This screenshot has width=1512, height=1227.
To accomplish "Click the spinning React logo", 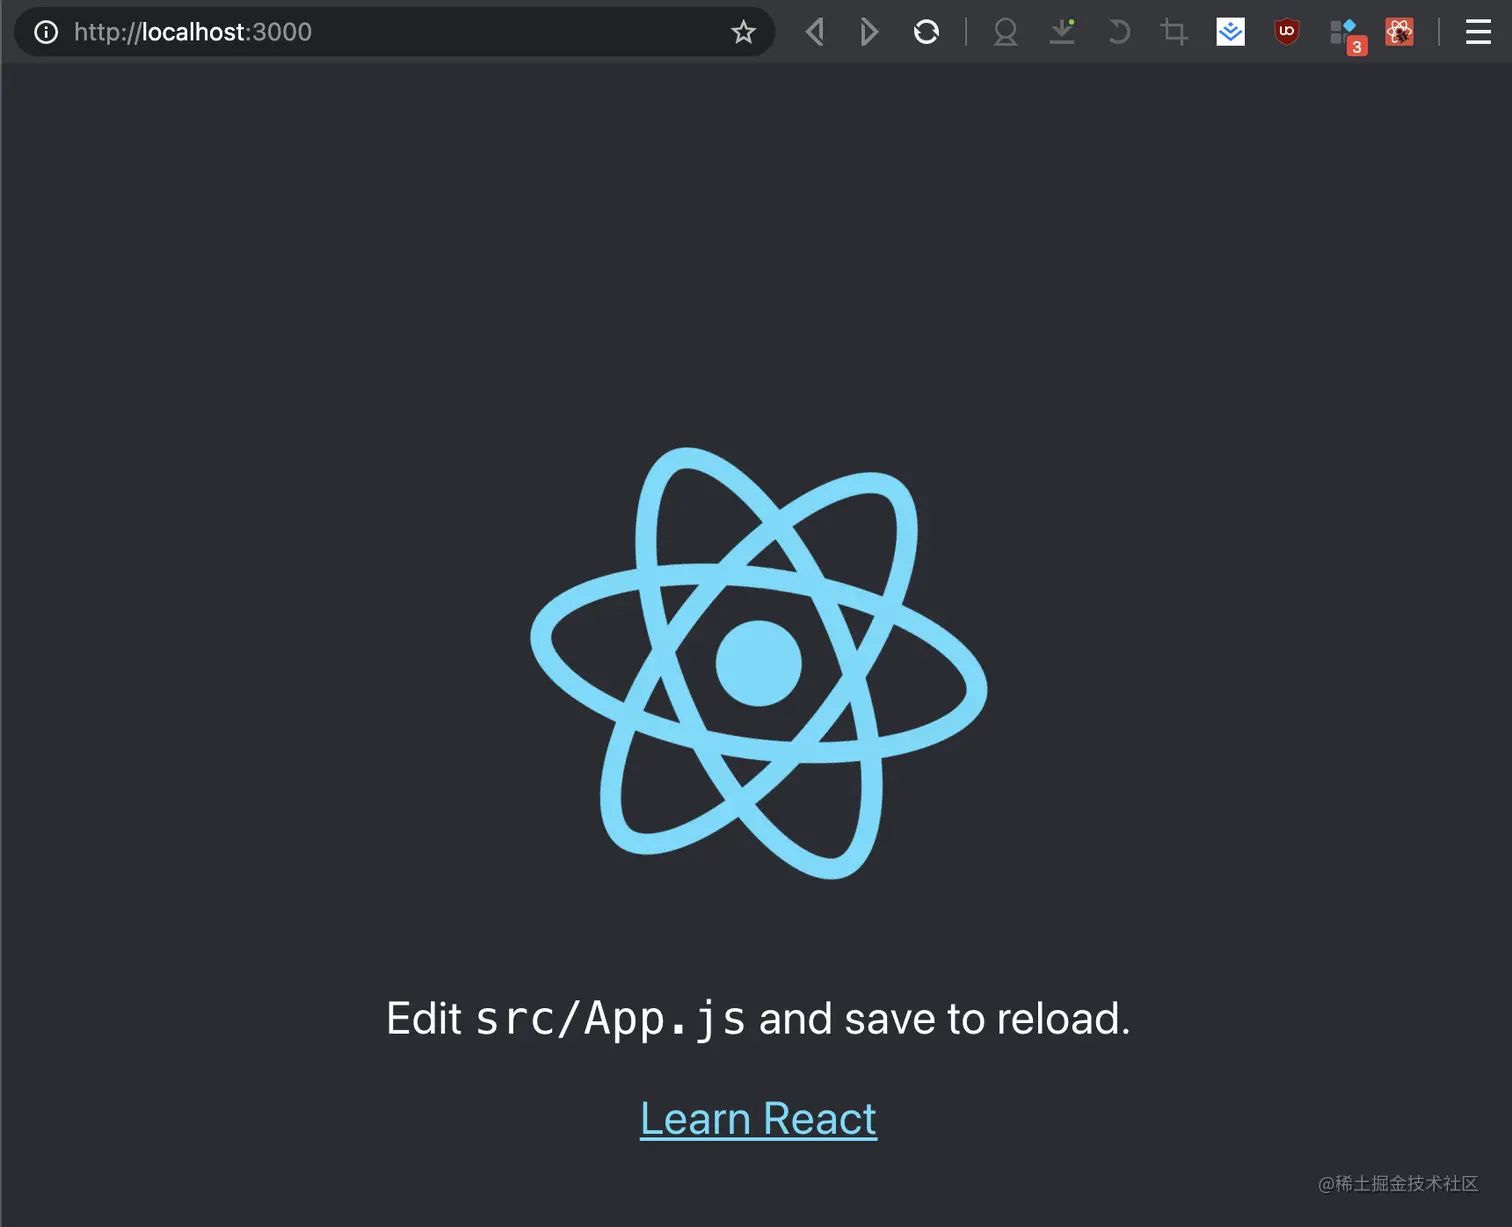I will click(758, 663).
